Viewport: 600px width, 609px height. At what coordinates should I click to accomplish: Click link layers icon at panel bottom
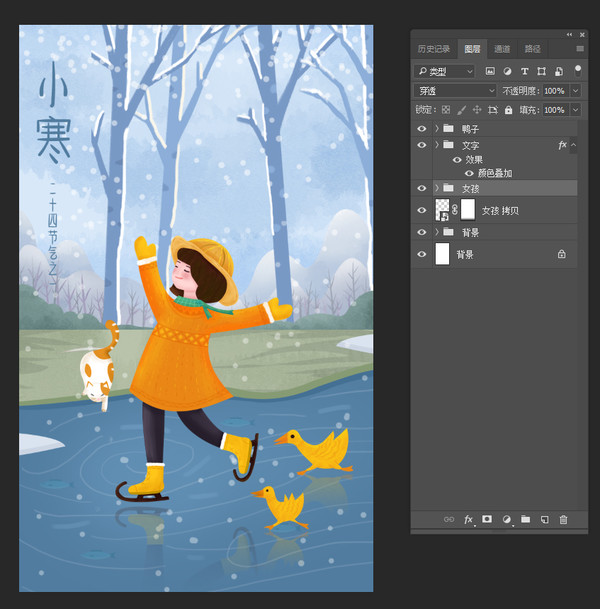click(x=449, y=519)
